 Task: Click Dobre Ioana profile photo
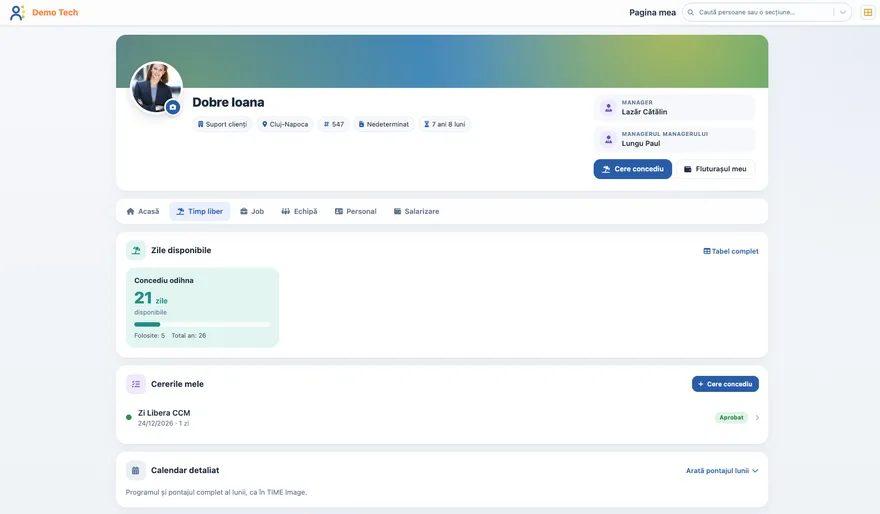click(x=156, y=87)
